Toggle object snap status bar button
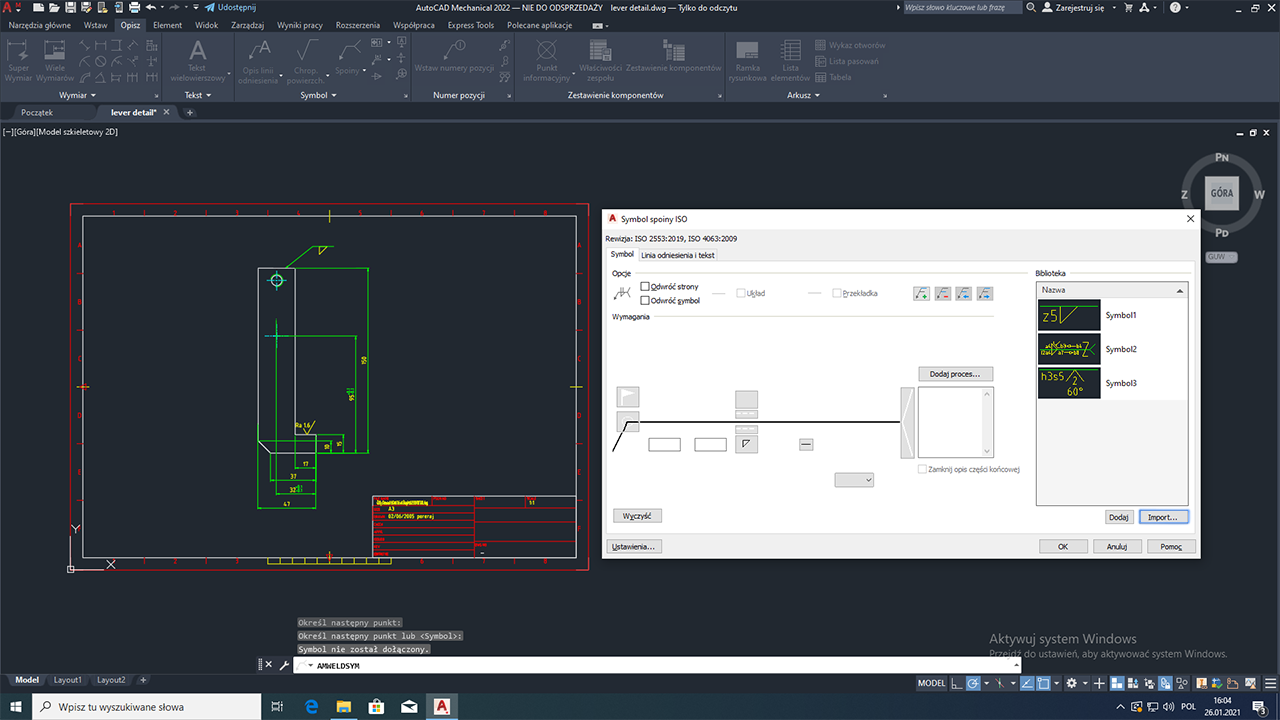Screen dimensions: 1280x720 point(1042,683)
